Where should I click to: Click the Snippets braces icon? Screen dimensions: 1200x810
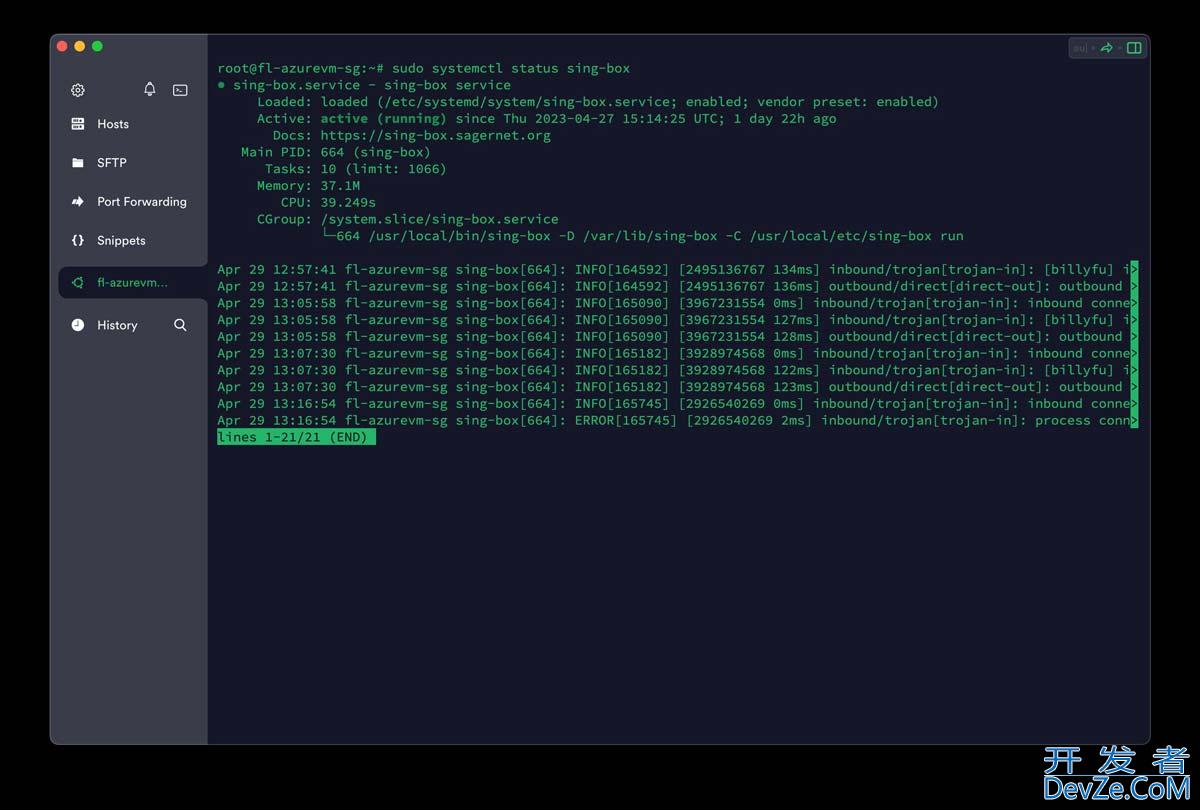tap(78, 240)
